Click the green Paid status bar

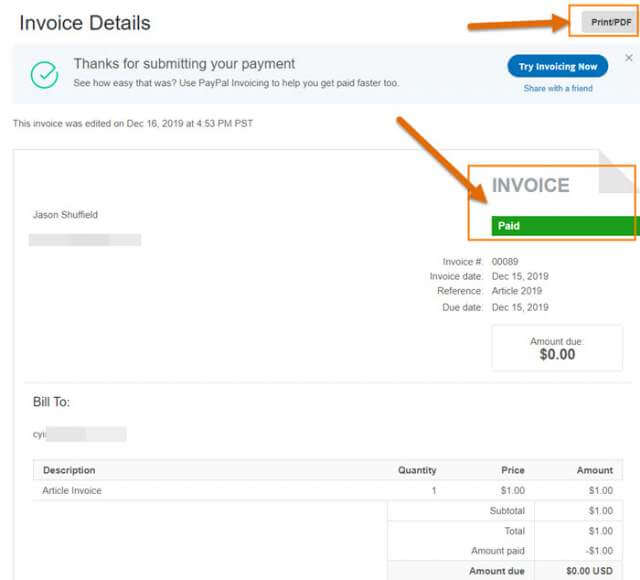(x=566, y=226)
